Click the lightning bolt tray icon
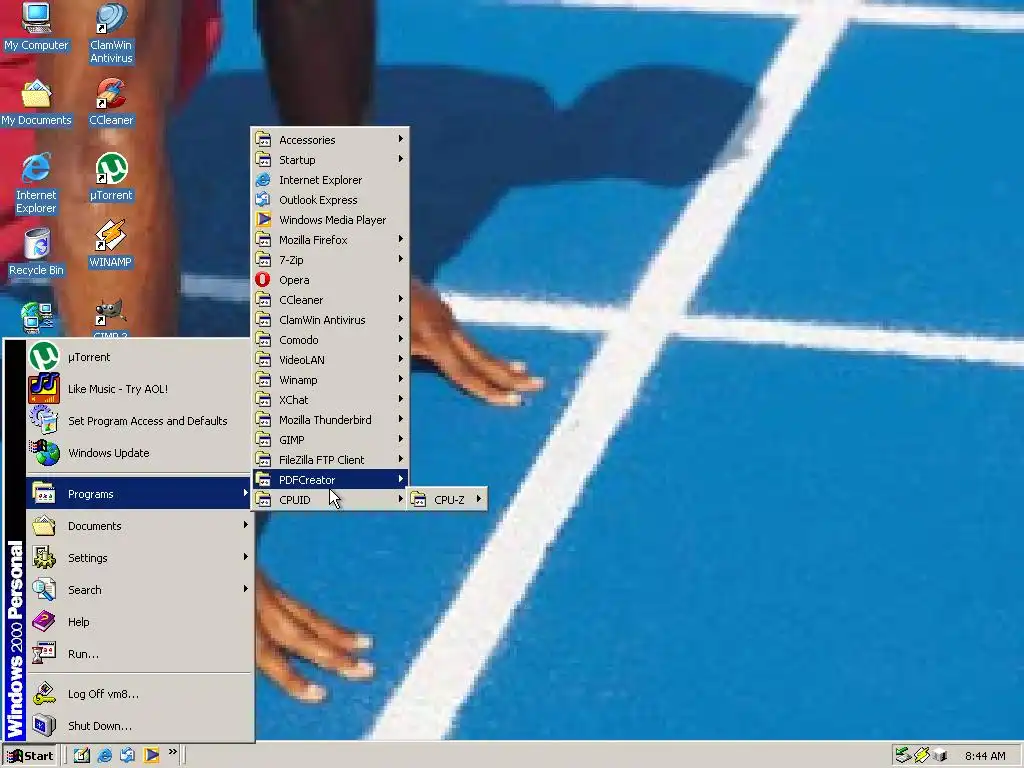This screenshot has width=1024, height=768. (921, 755)
